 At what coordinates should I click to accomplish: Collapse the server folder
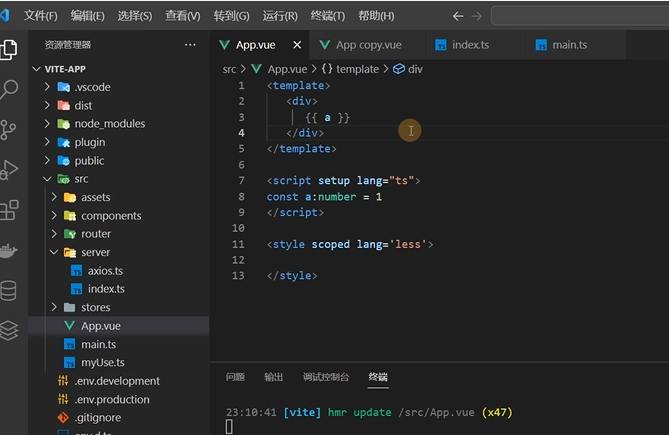click(x=54, y=252)
